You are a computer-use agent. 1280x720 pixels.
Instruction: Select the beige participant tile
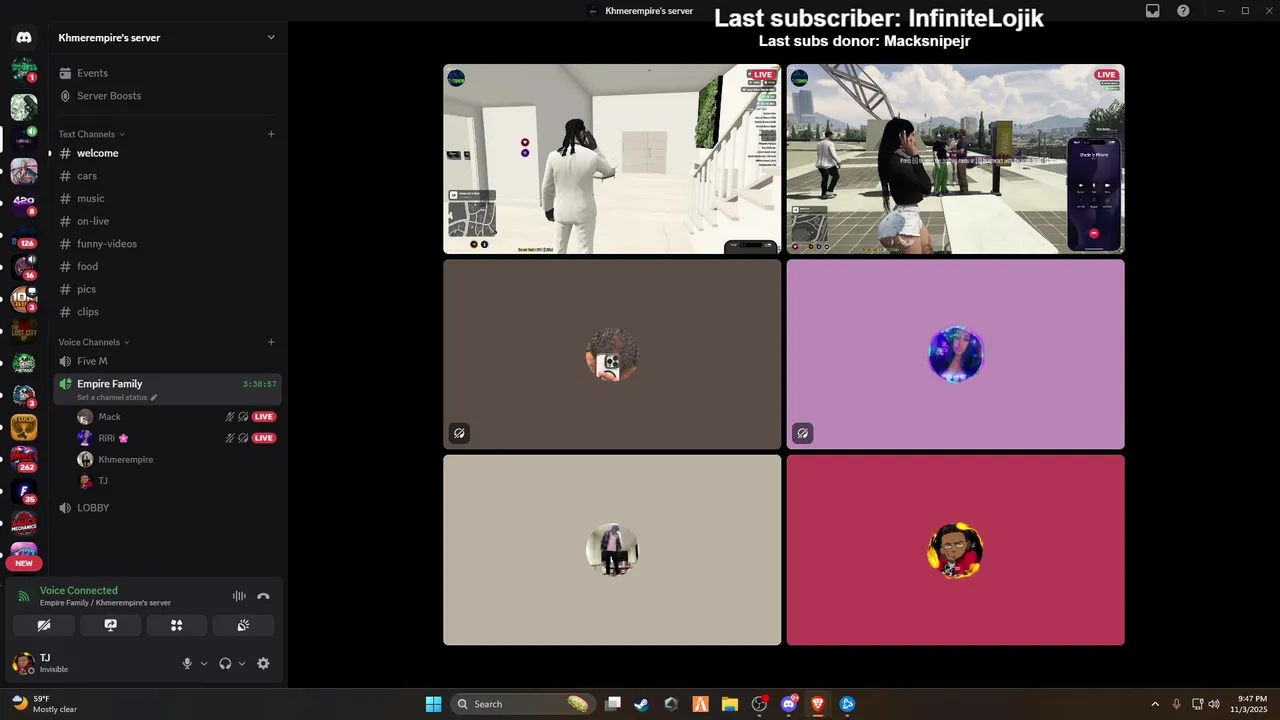pos(612,550)
